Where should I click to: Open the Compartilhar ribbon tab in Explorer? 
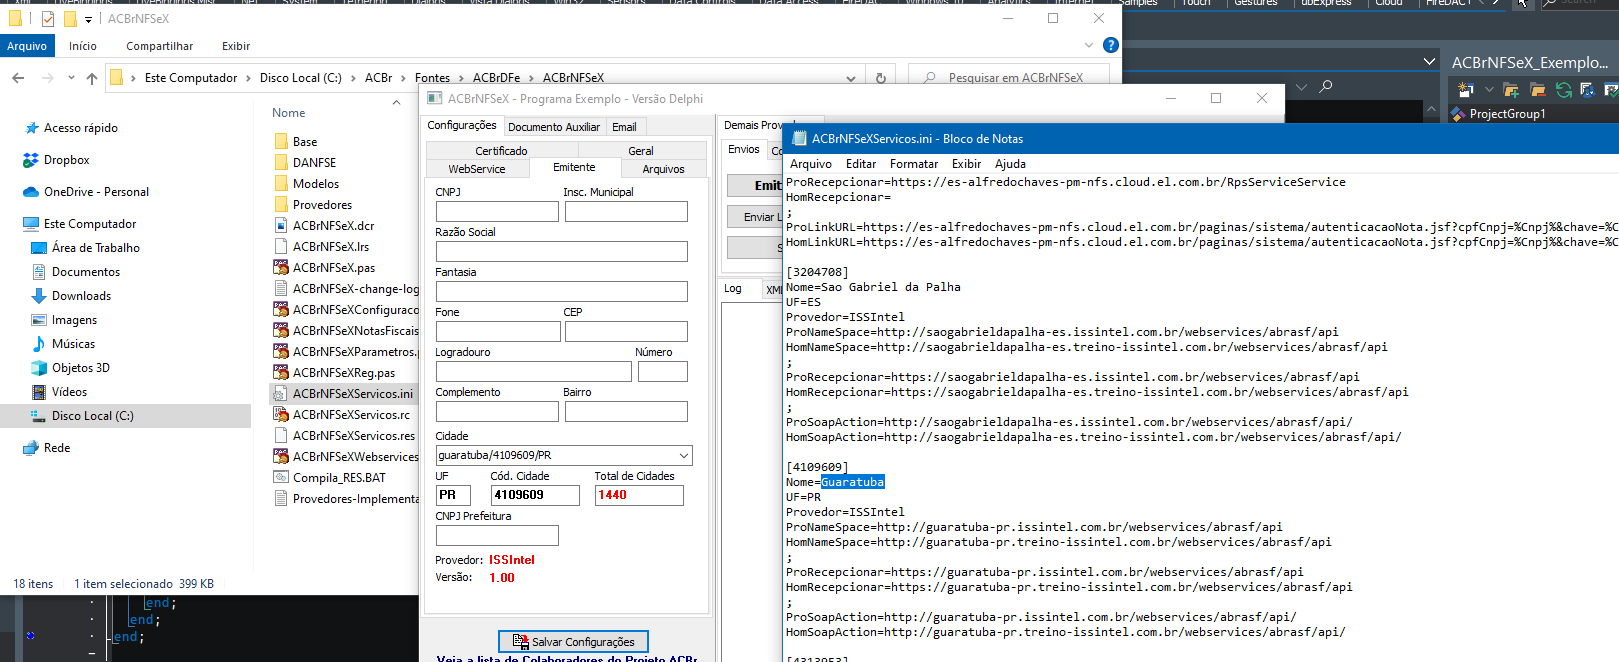click(x=160, y=46)
